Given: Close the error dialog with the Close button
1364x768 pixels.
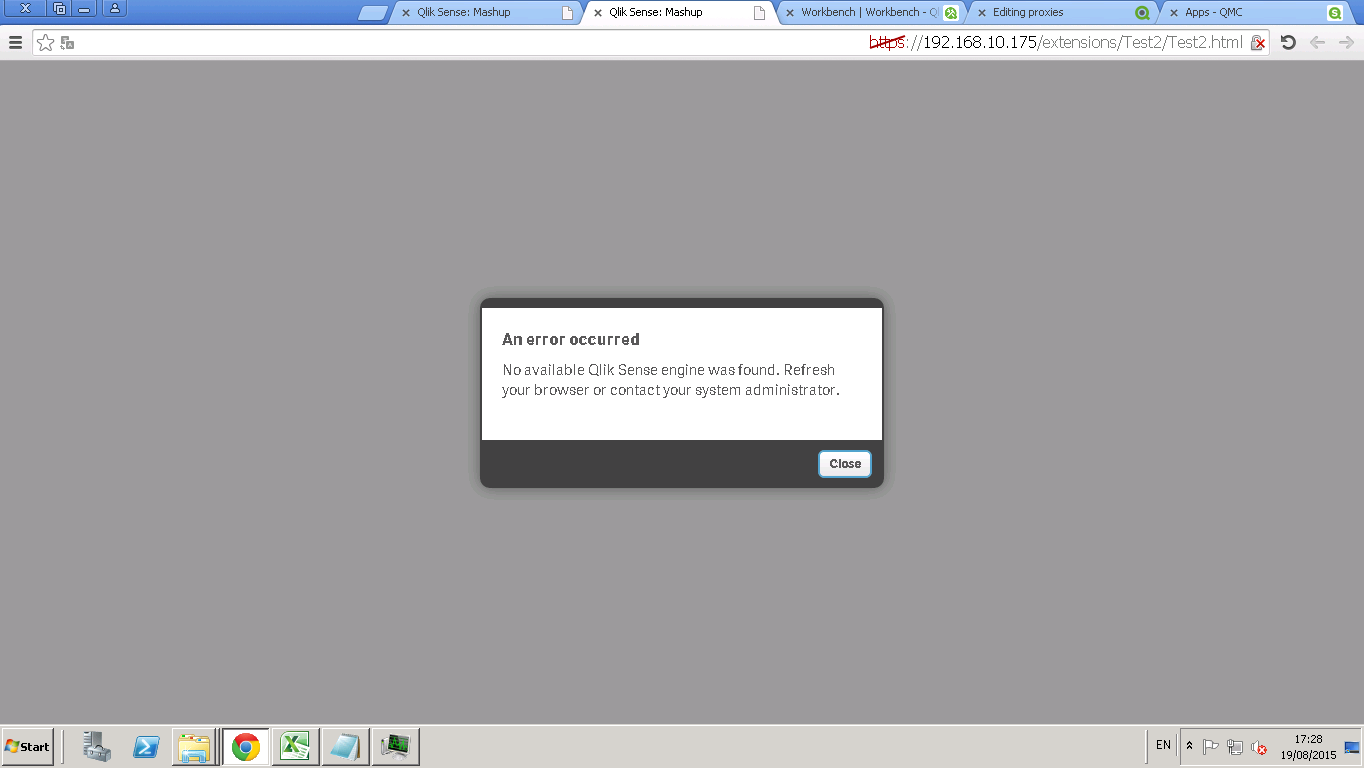Looking at the screenshot, I should (x=845, y=464).
